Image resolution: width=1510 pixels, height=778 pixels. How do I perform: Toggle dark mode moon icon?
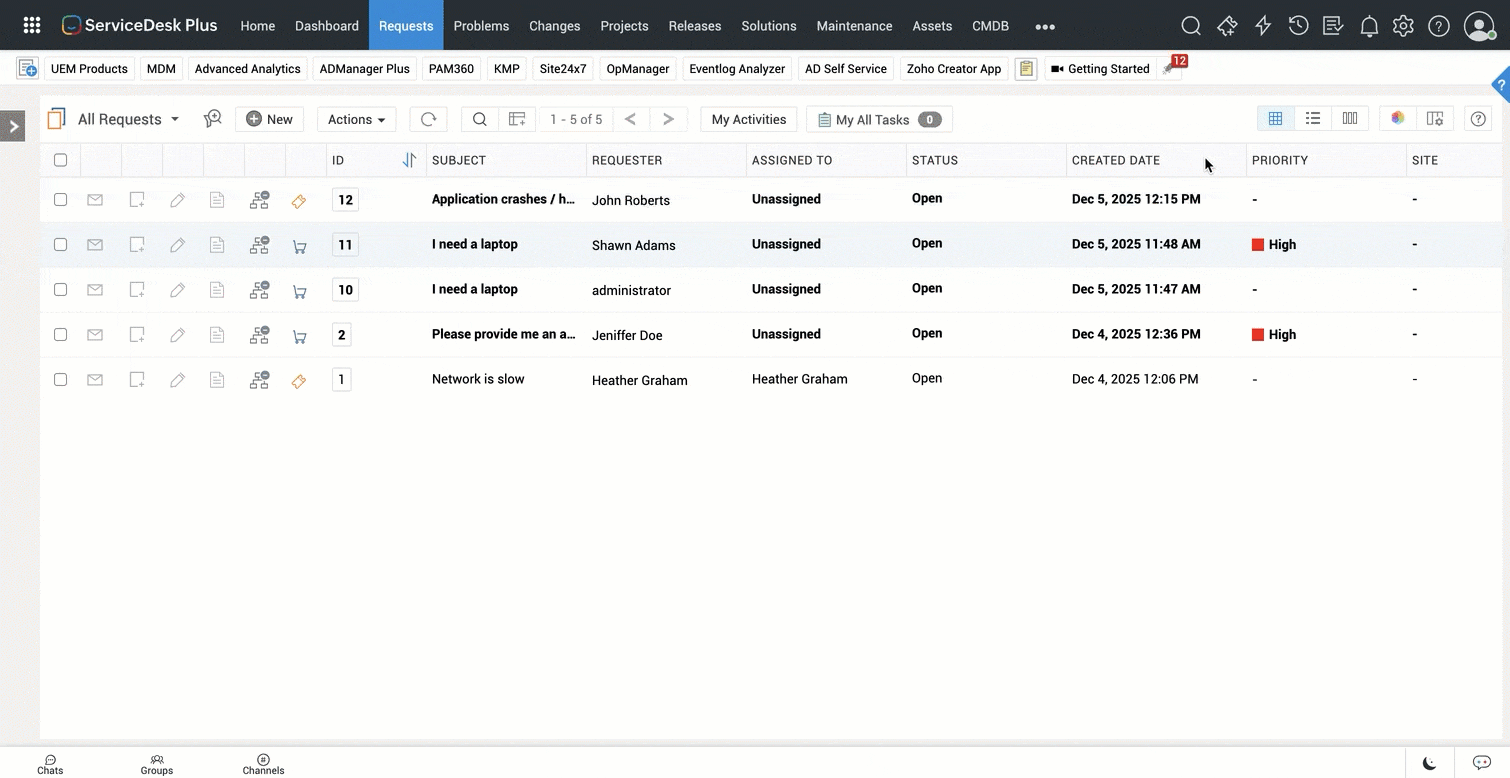coord(1430,764)
